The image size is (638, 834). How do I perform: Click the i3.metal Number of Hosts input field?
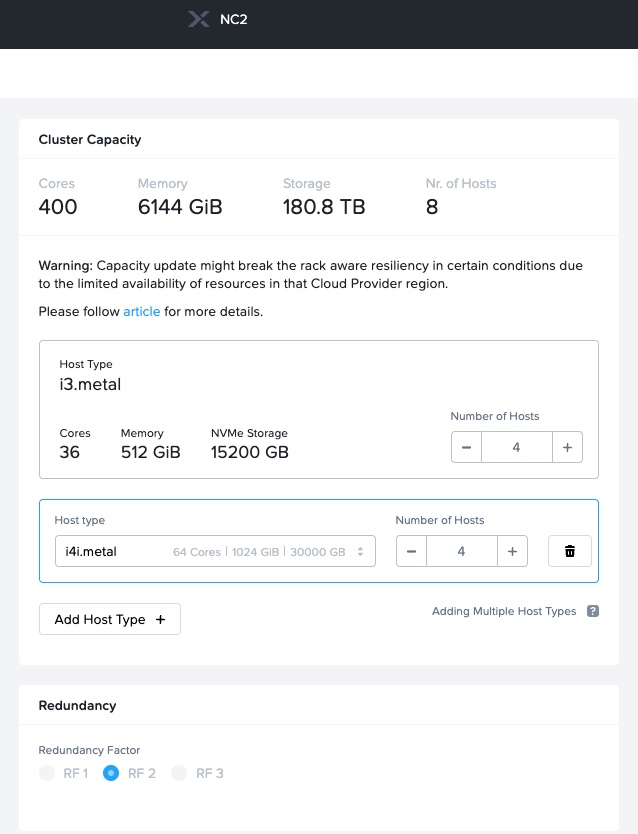[517, 447]
